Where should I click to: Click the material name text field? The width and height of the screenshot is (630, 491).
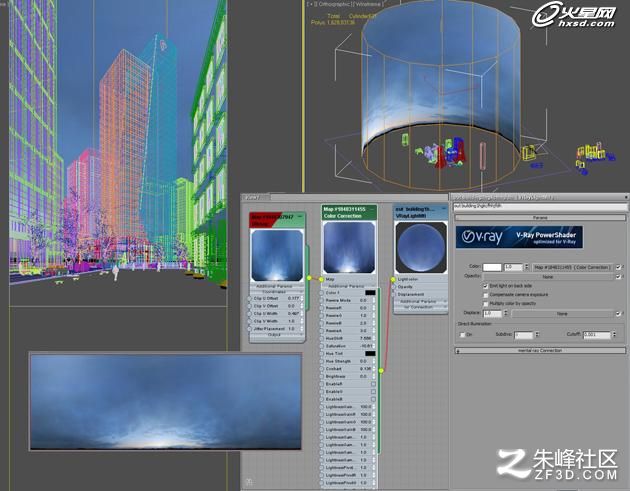(540, 206)
